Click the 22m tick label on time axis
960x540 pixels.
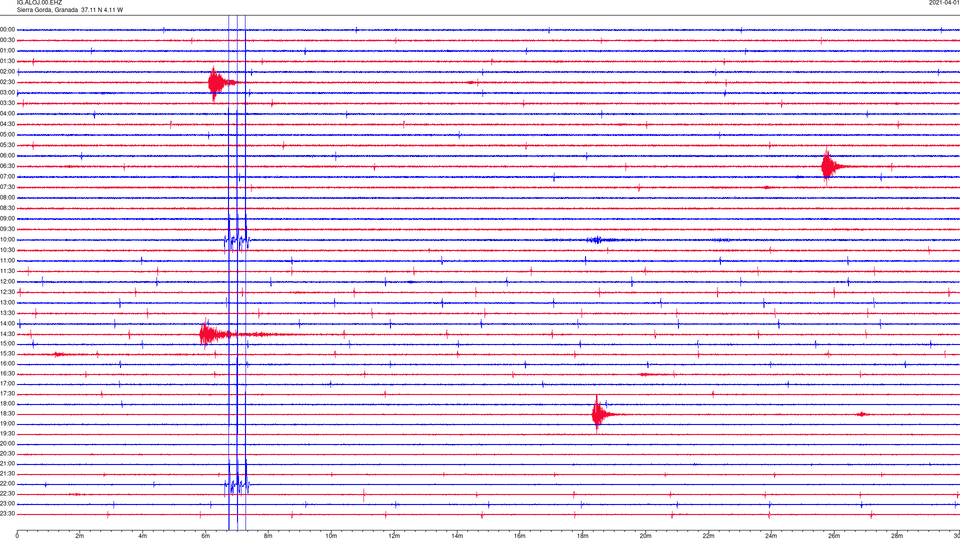pos(708,536)
